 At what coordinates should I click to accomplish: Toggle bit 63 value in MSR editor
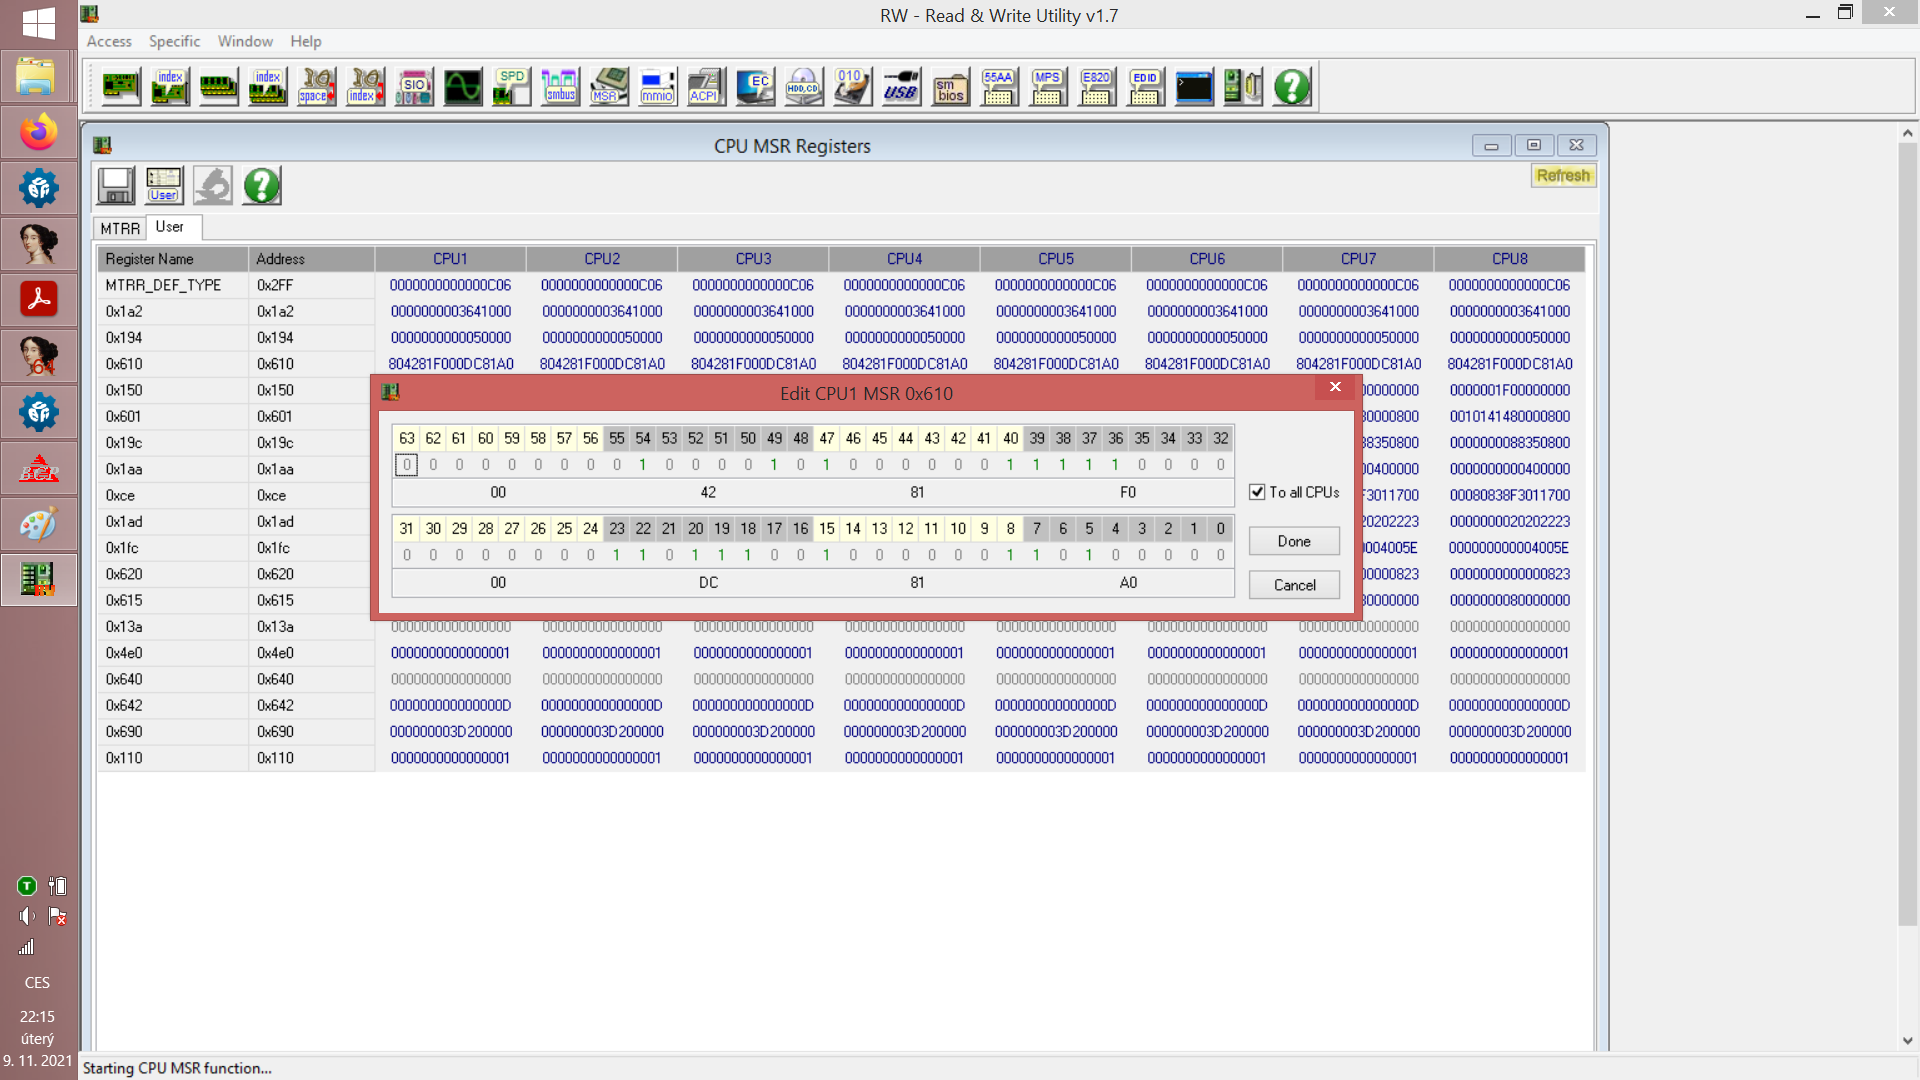[407, 465]
